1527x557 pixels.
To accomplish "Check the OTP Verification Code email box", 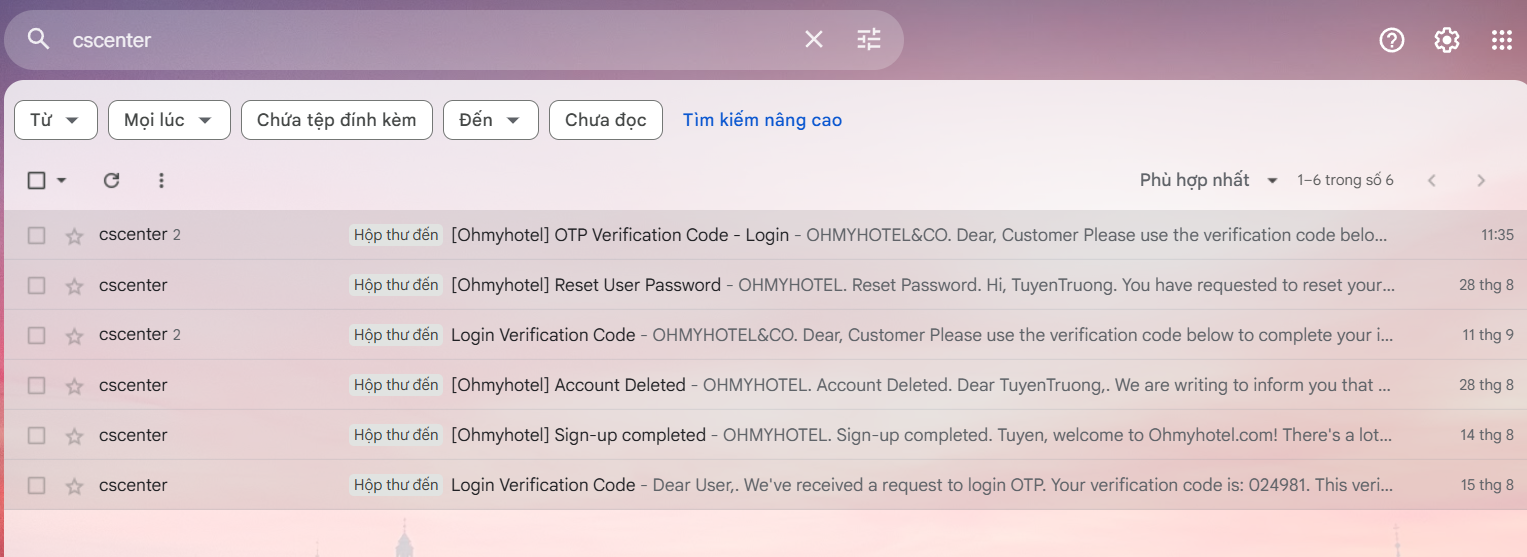I will click(37, 236).
